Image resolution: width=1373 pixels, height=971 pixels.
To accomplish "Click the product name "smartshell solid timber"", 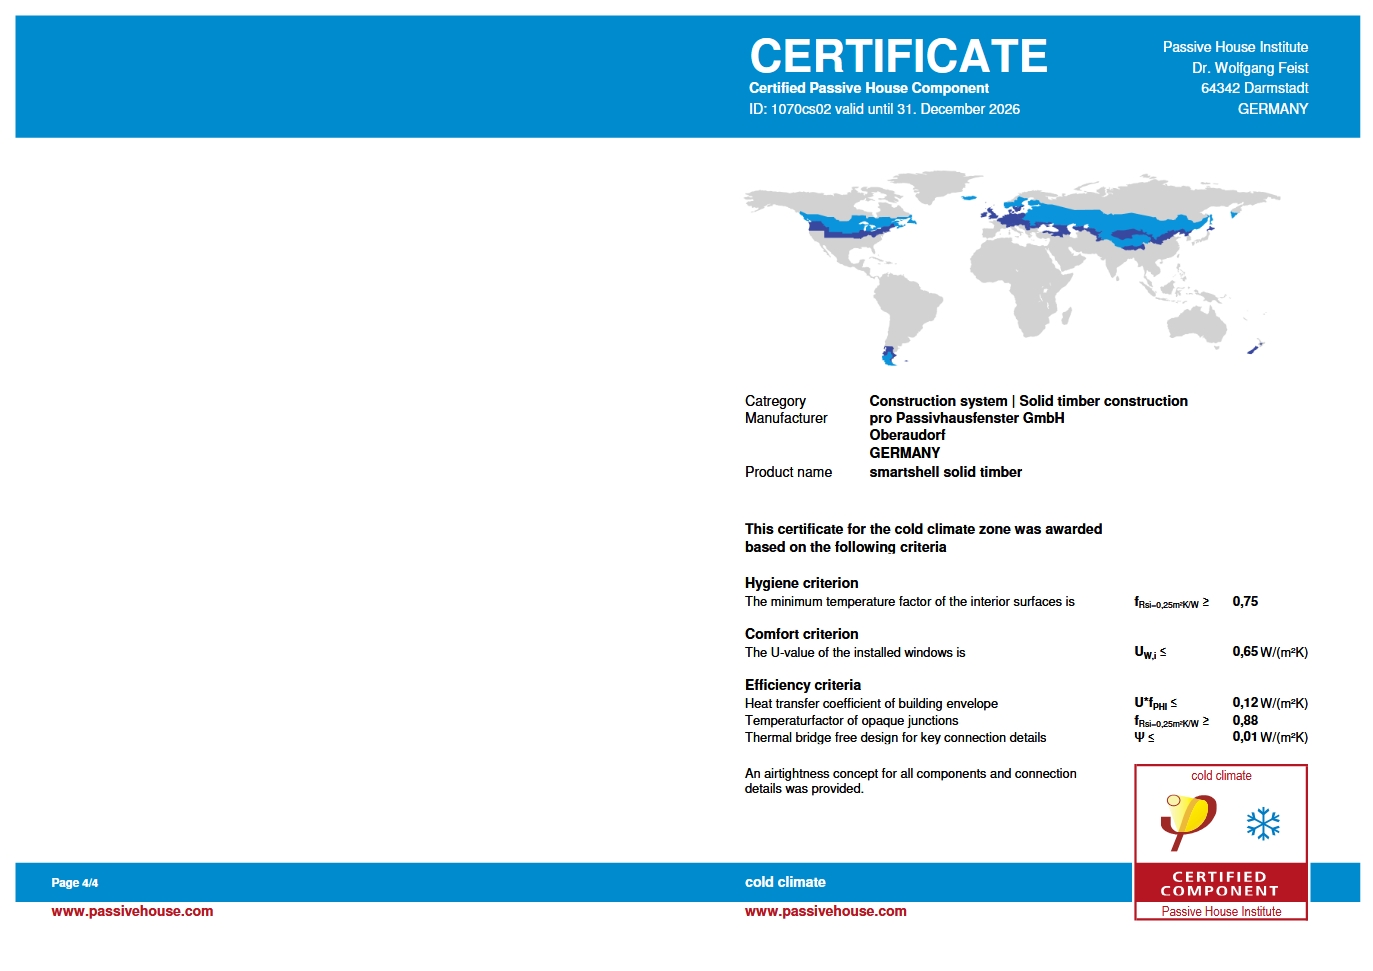I will pos(945,472).
